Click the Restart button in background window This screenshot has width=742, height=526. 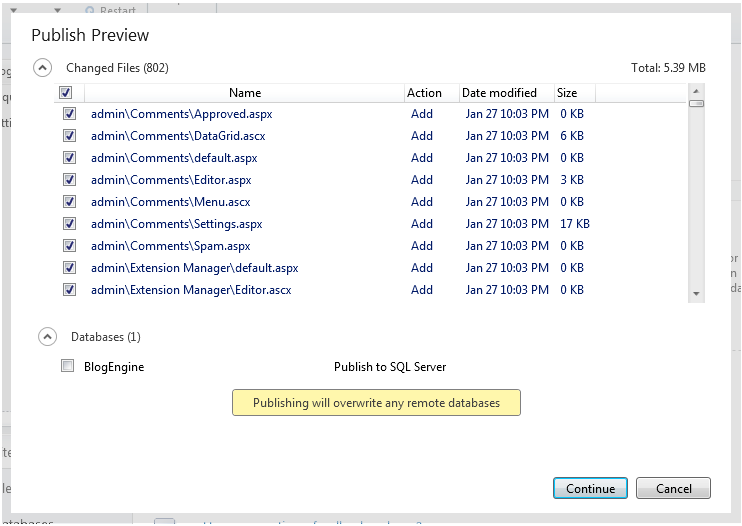(112, 9)
